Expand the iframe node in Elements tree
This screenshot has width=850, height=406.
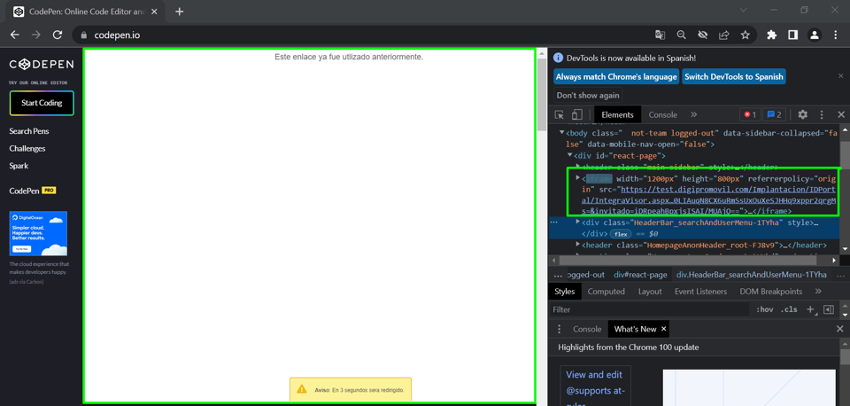point(578,178)
